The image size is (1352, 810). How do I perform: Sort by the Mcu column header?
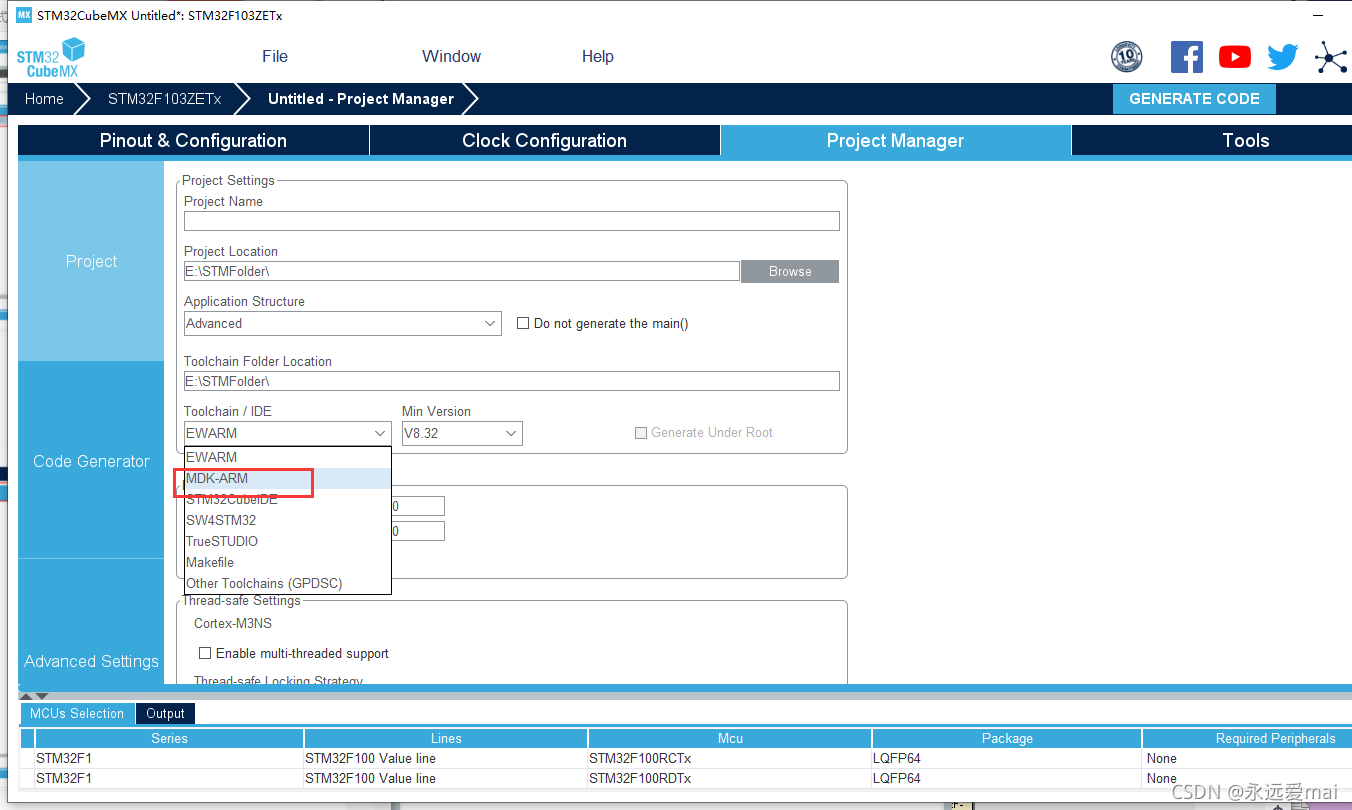tap(730, 738)
